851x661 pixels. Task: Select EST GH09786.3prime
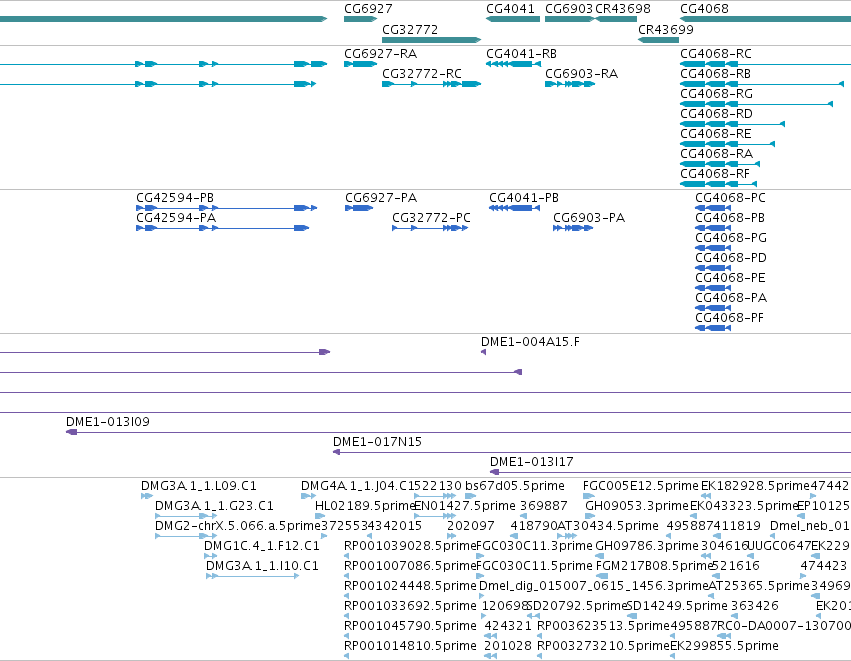(x=647, y=546)
